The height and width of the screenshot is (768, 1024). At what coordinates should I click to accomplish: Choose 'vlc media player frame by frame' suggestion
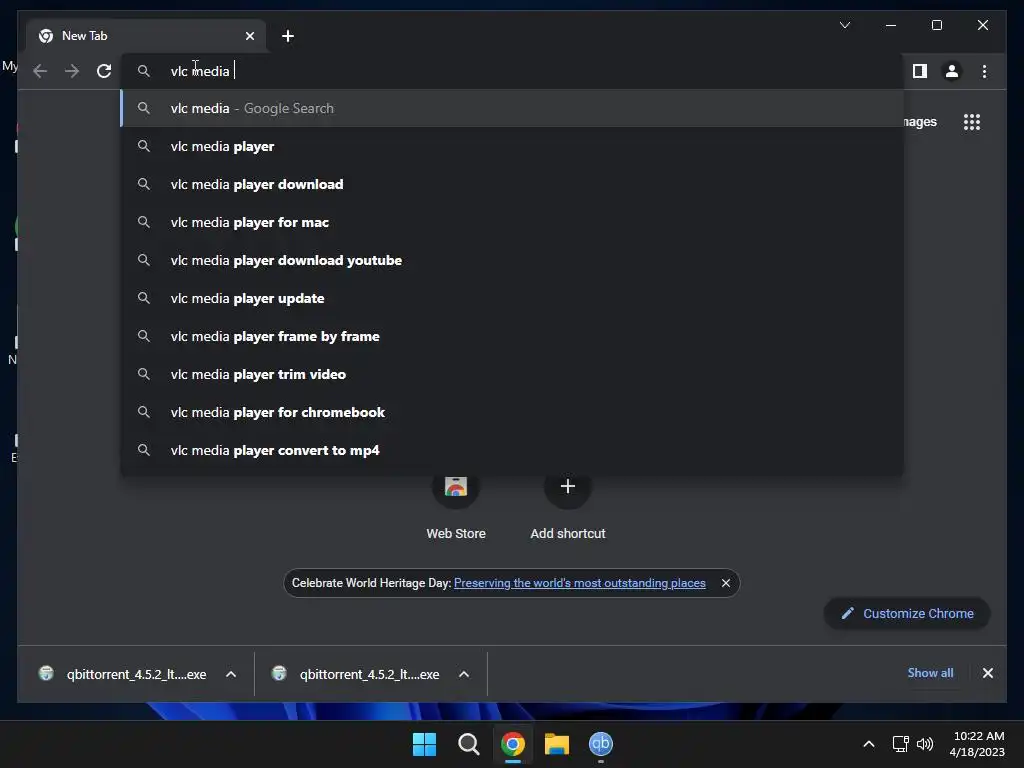[x=513, y=336]
